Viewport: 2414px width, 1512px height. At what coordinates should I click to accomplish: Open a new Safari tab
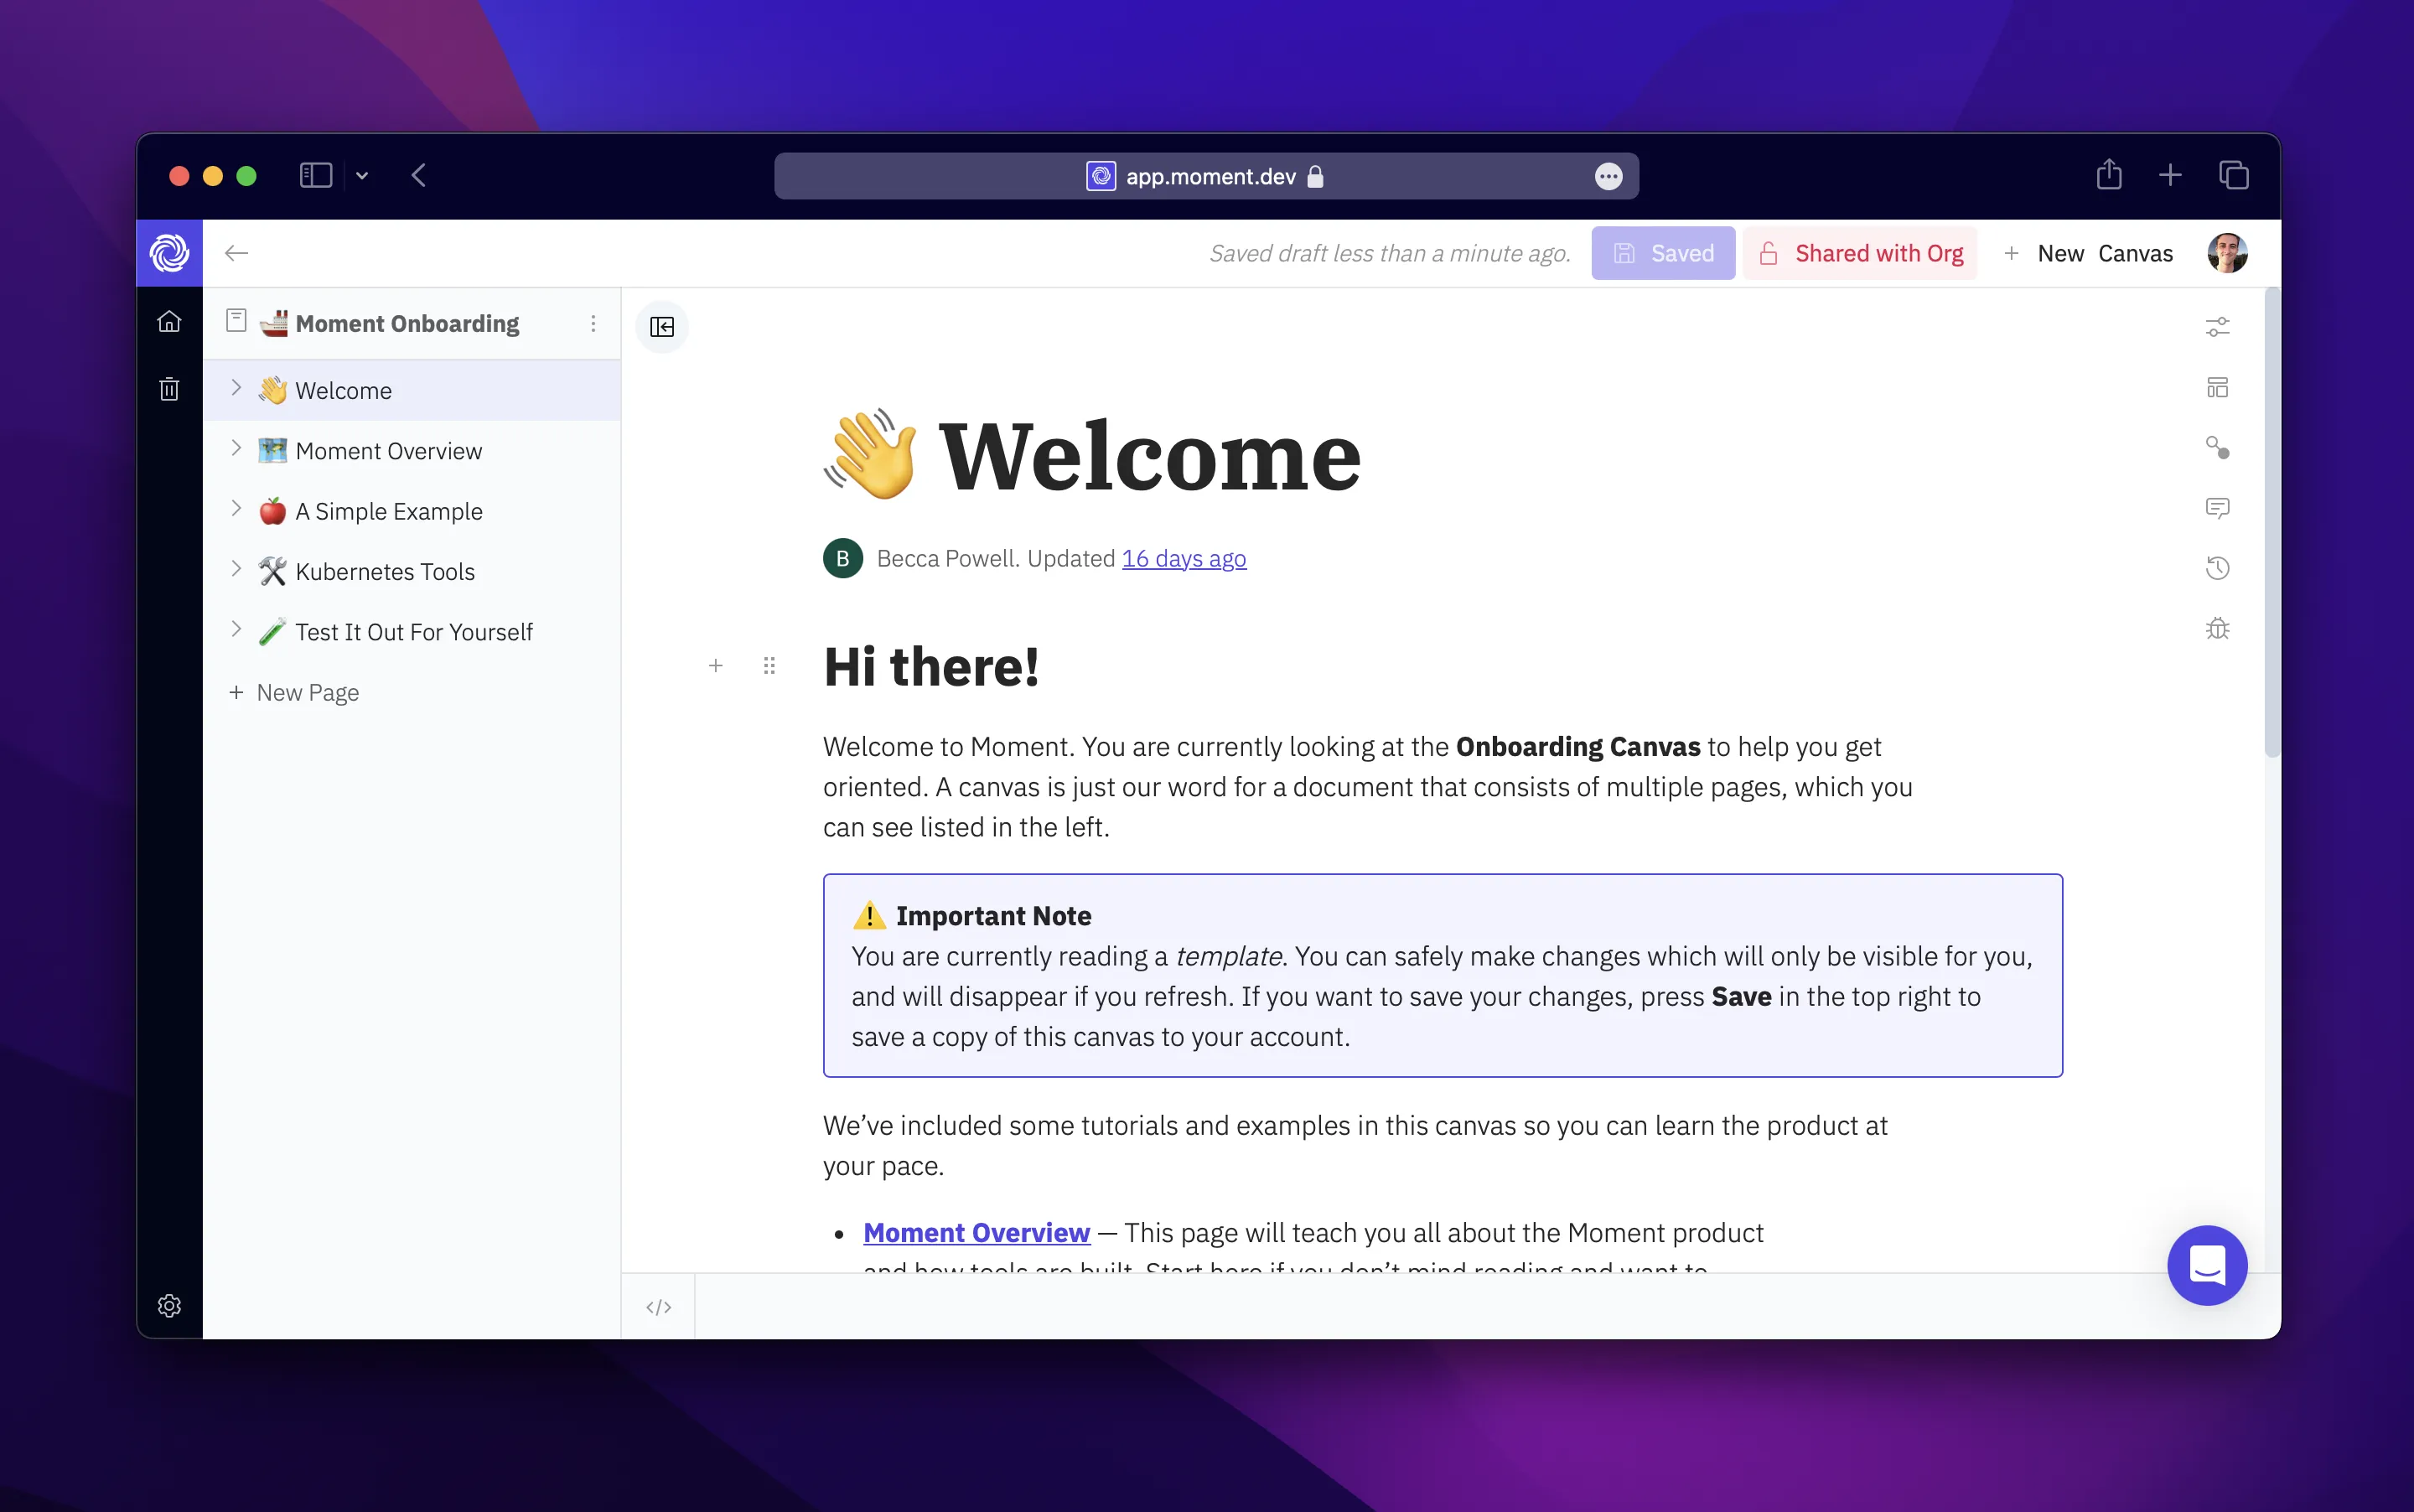[x=2170, y=176]
